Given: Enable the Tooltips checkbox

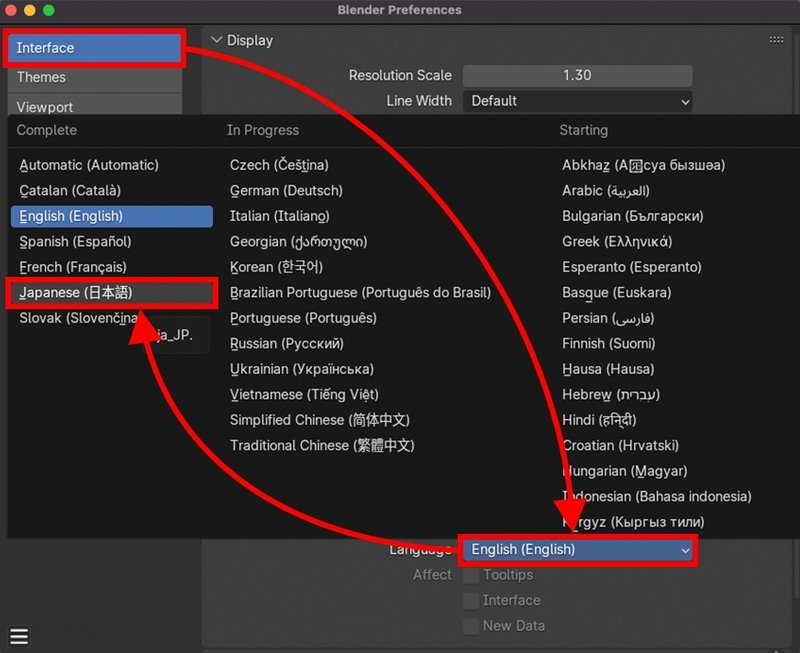Looking at the screenshot, I should click(471, 575).
